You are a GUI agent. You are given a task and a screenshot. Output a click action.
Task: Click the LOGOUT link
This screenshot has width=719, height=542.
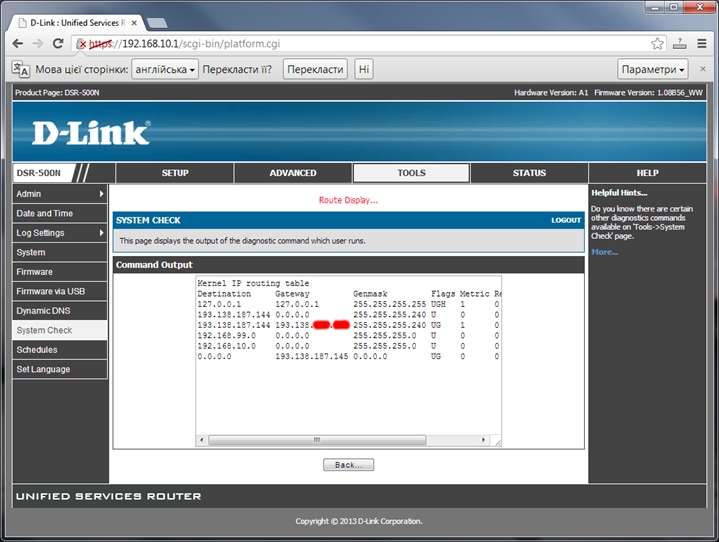pyautogui.click(x=565, y=220)
